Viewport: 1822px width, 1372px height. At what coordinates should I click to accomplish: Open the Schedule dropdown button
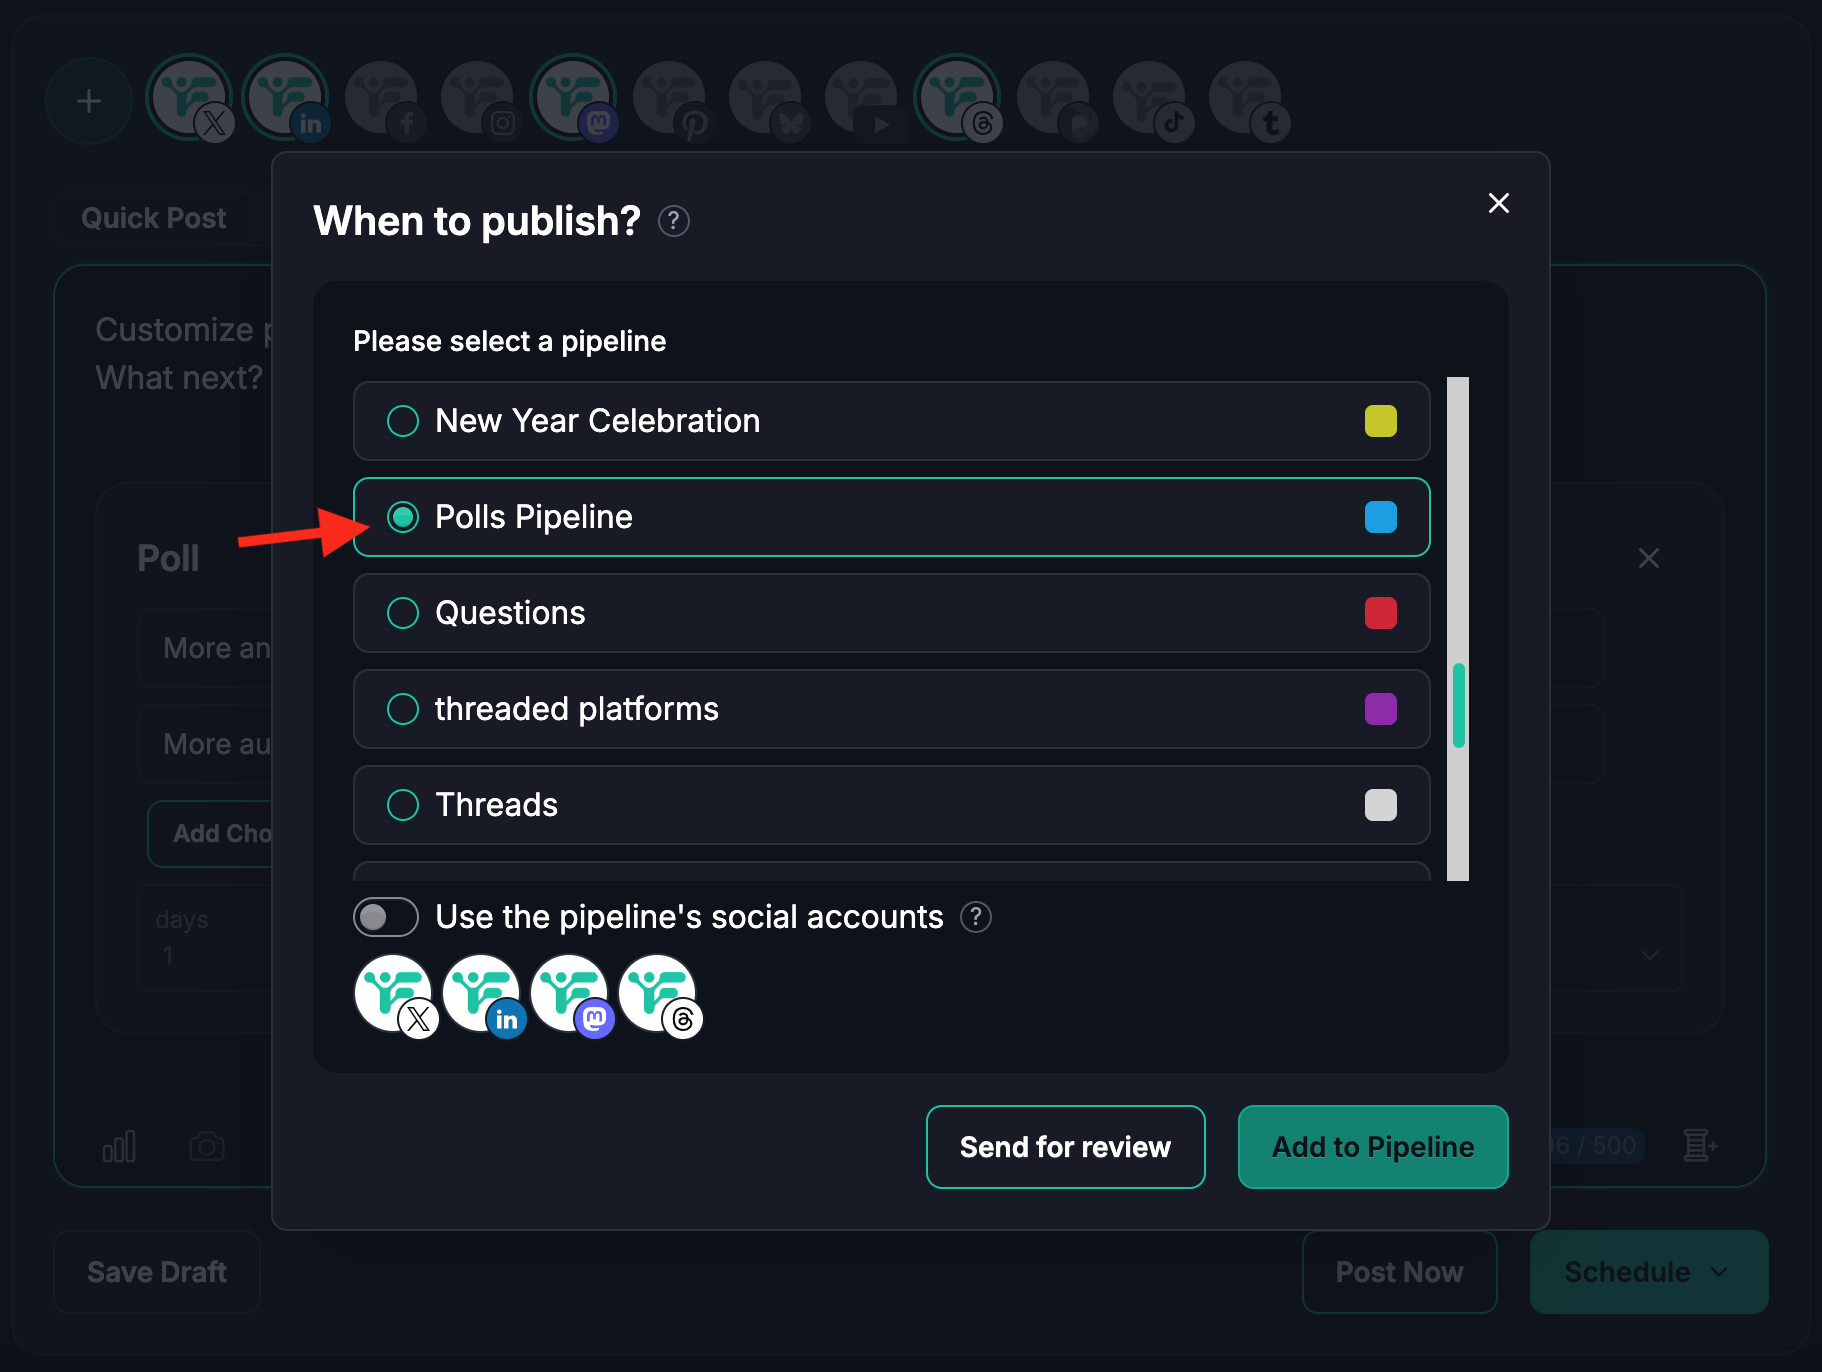(x=1648, y=1272)
